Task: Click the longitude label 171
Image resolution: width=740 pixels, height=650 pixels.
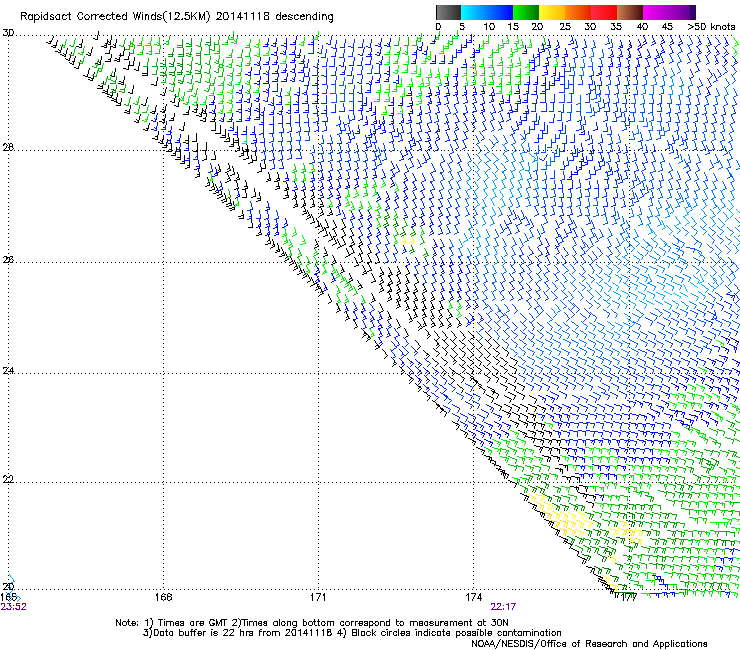Action: (318, 597)
